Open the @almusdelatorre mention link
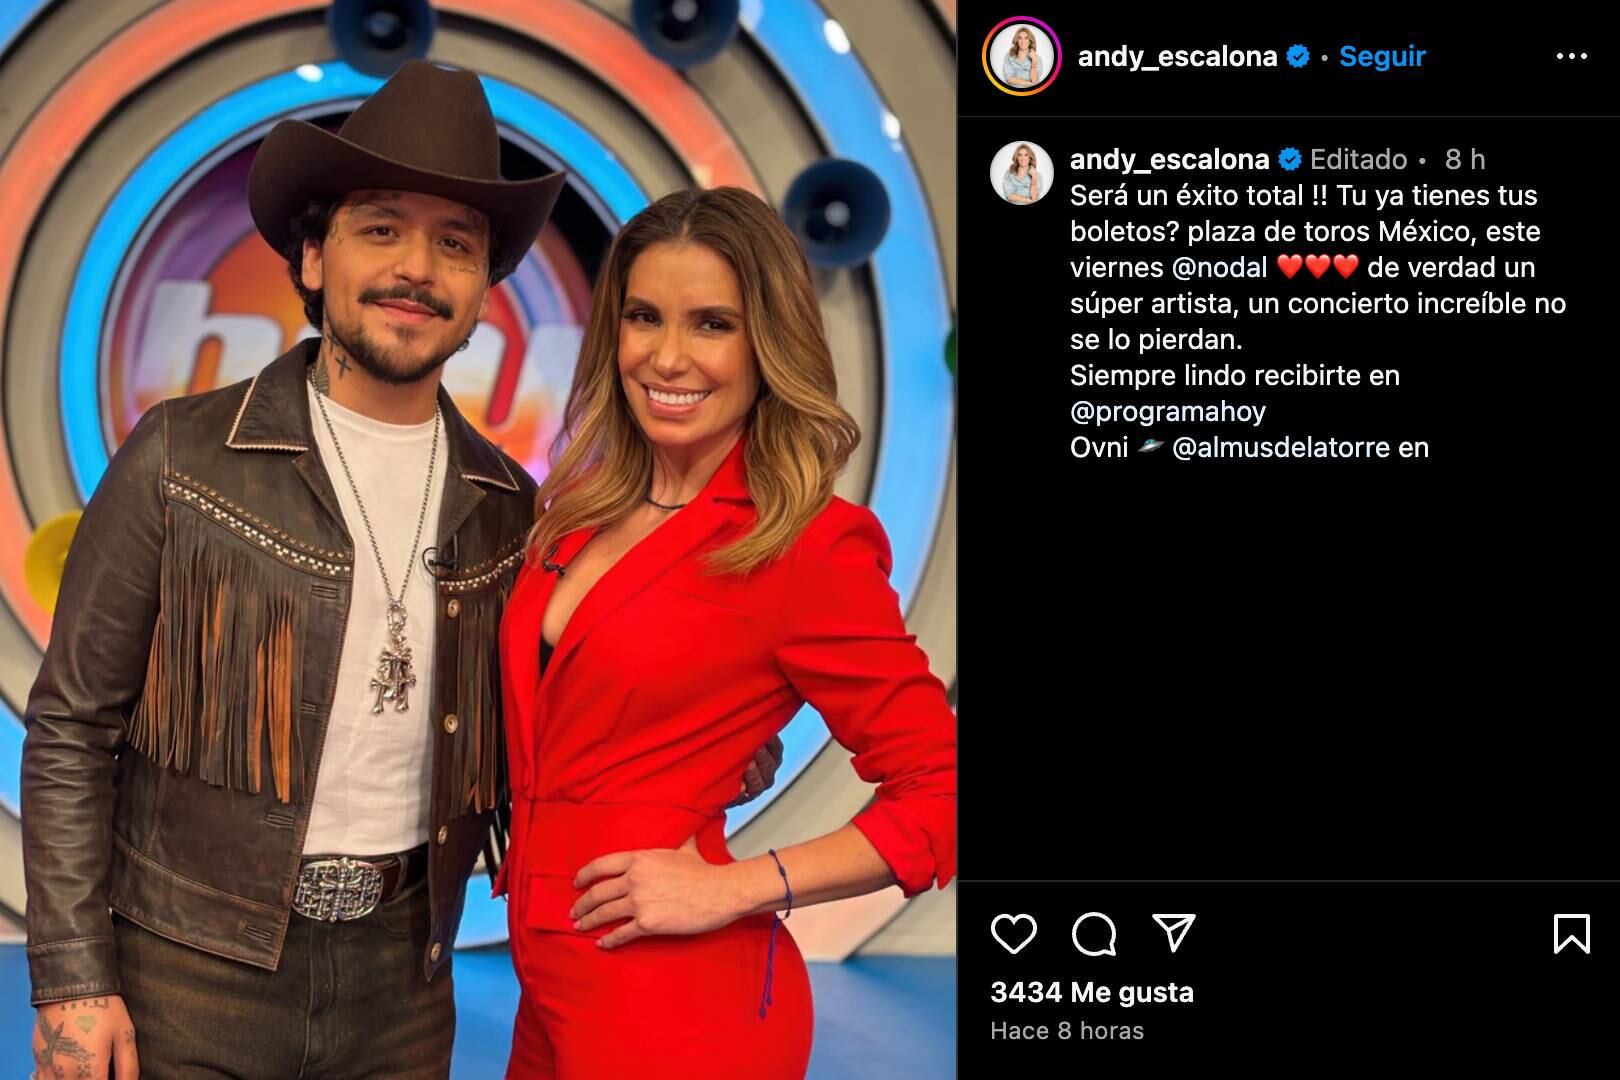This screenshot has width=1620, height=1080. tap(1281, 447)
